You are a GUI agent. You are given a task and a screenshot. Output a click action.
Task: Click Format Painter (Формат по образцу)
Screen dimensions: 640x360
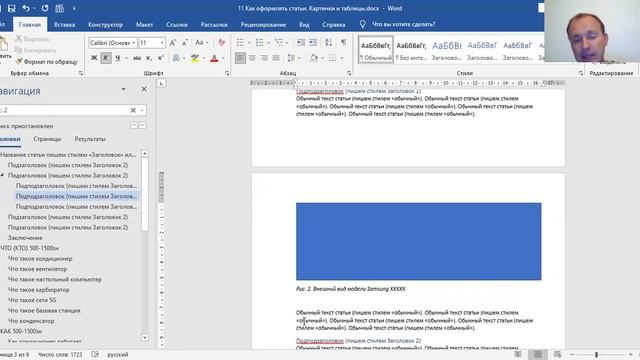46,62
